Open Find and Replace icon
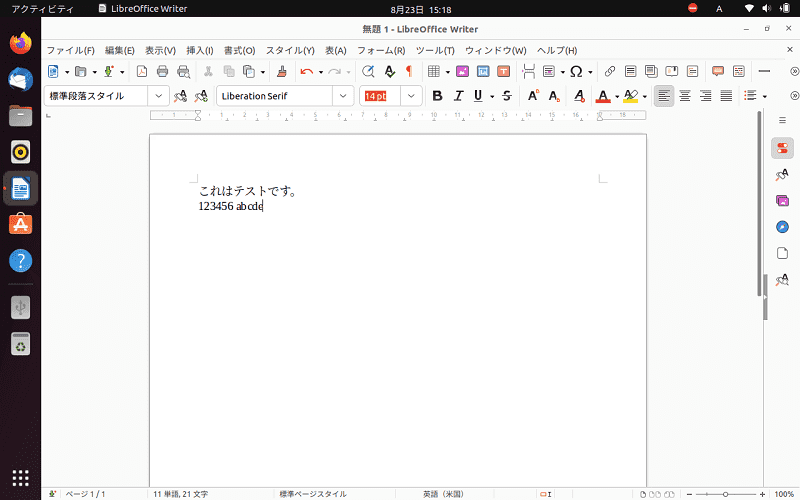The width and height of the screenshot is (800, 500). pyautogui.click(x=368, y=71)
